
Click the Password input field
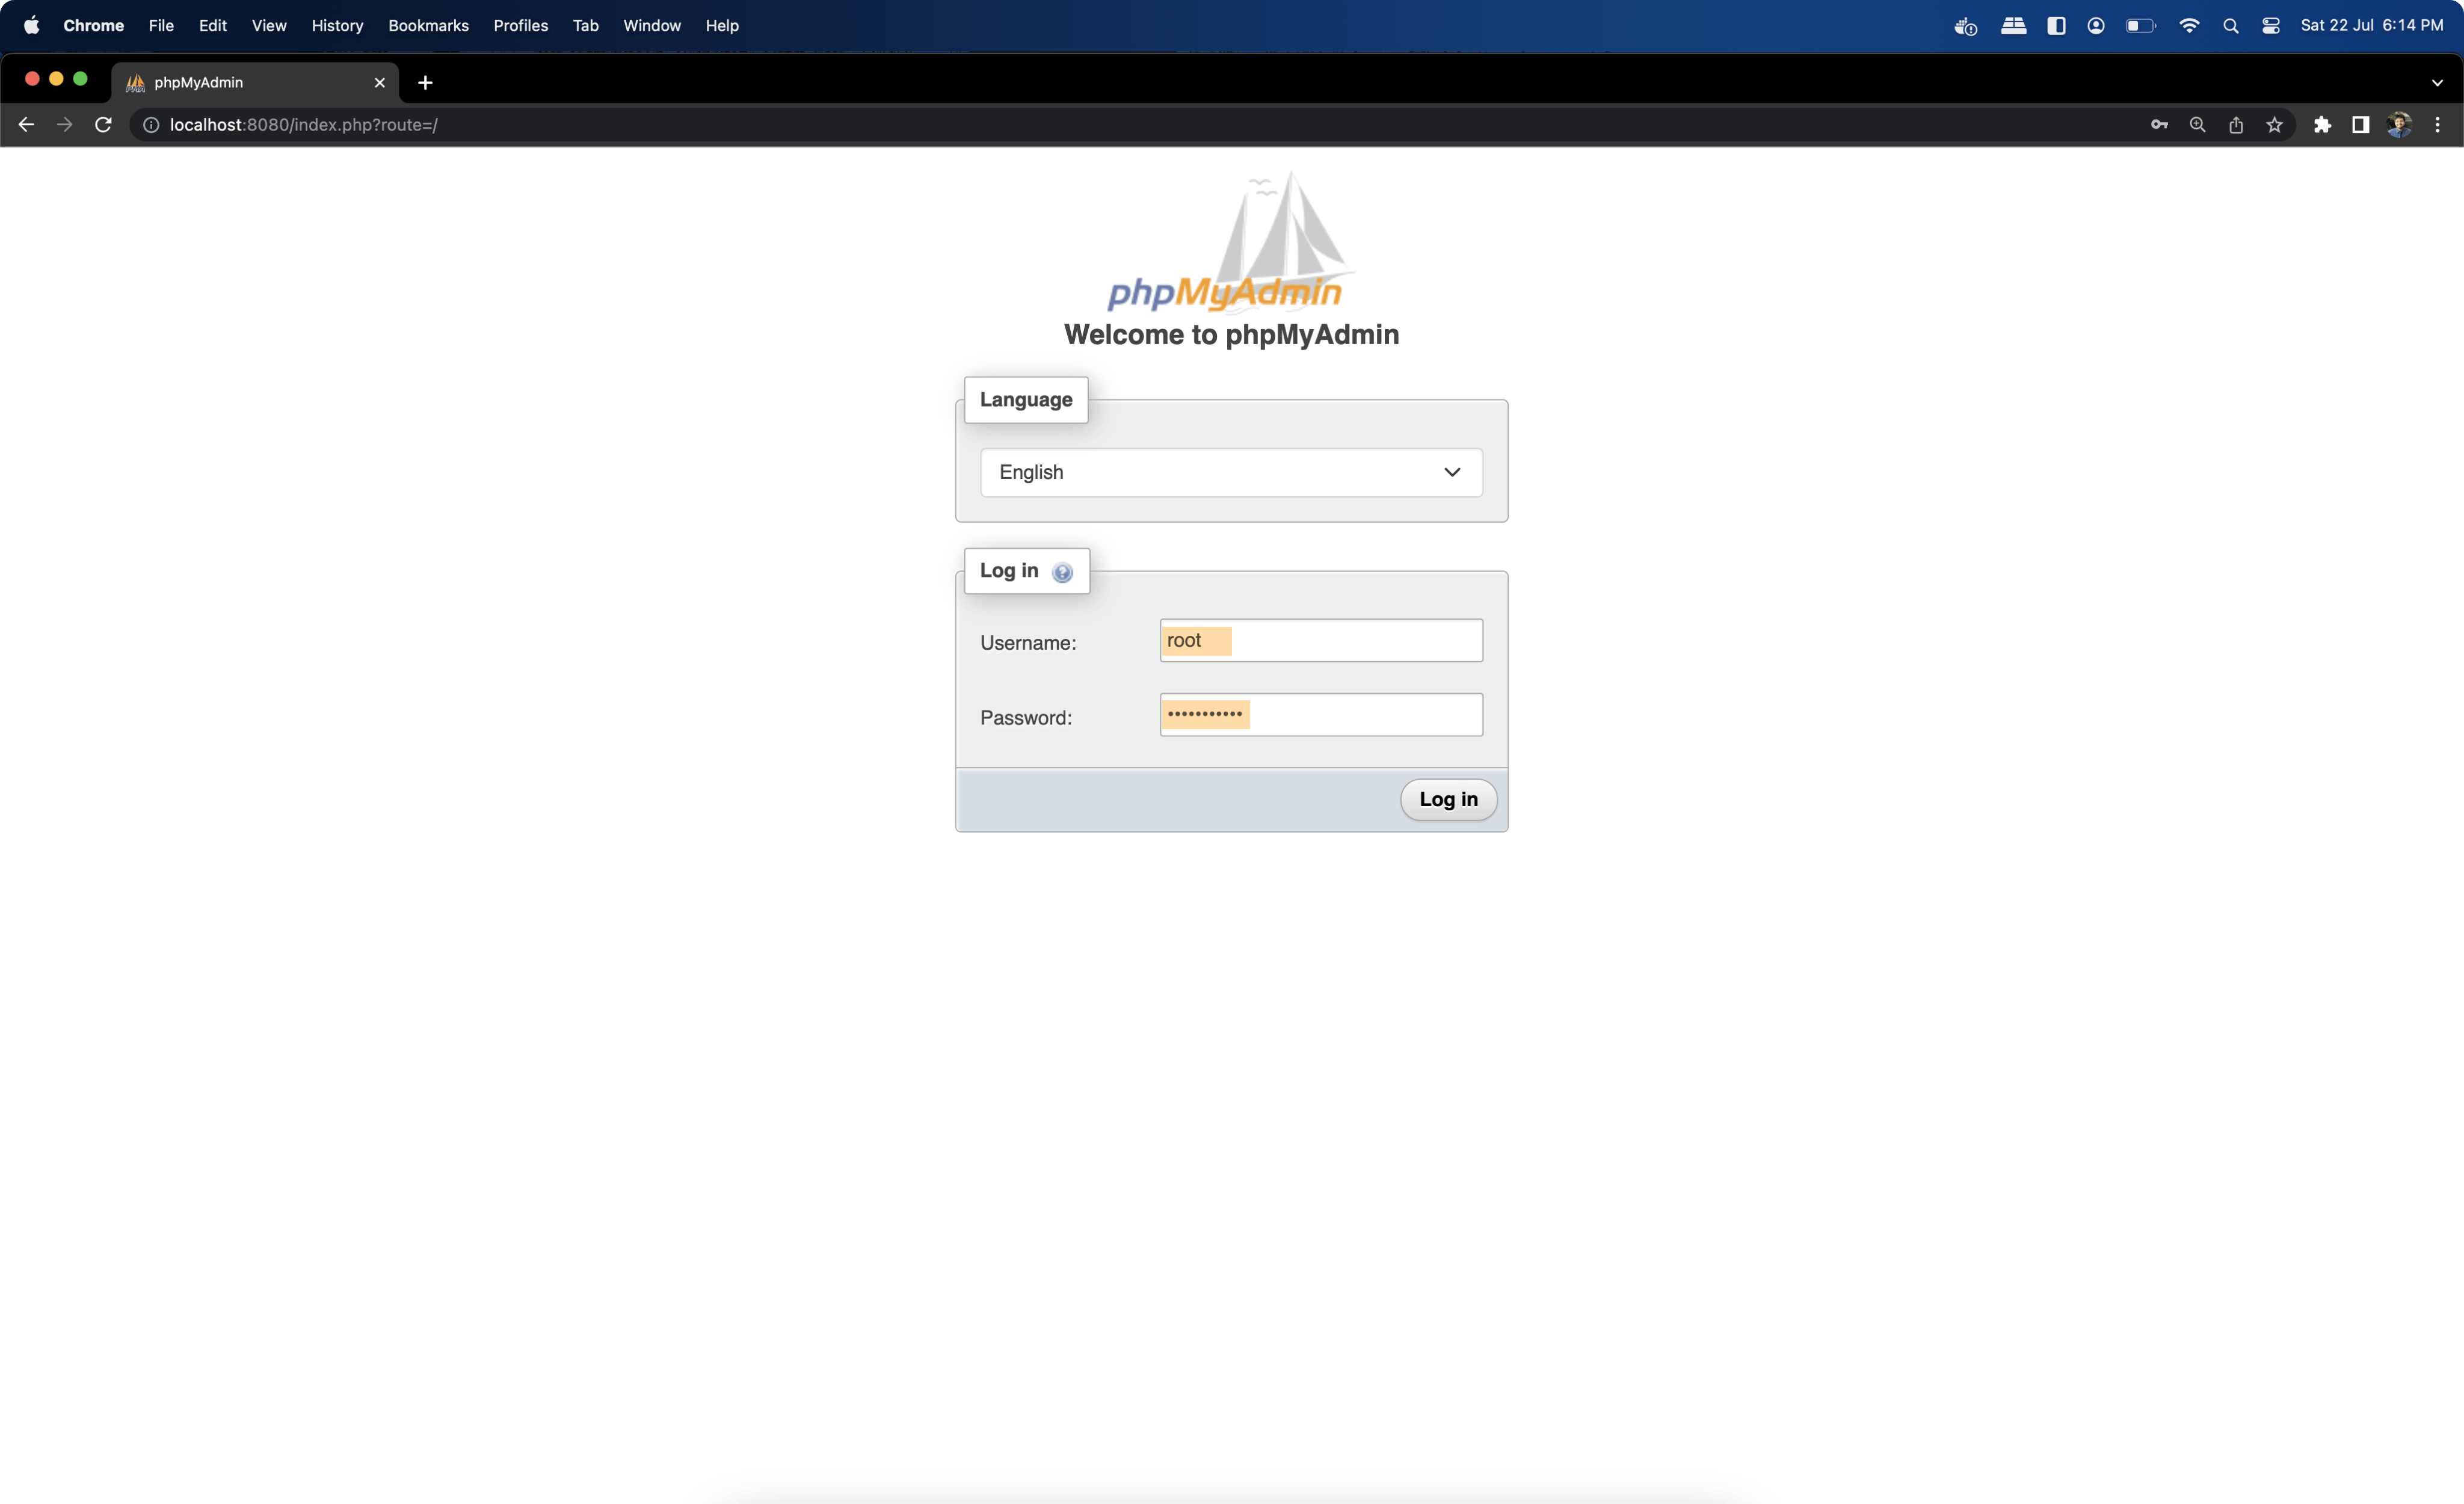coord(1321,714)
